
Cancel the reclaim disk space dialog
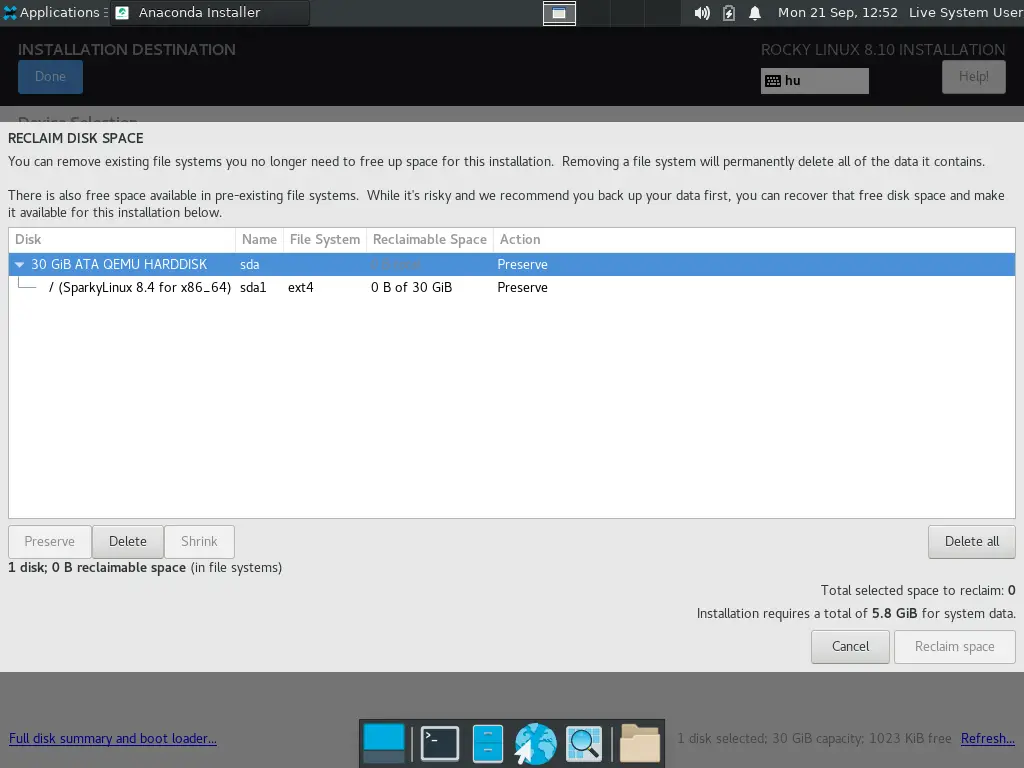pyautogui.click(x=850, y=647)
